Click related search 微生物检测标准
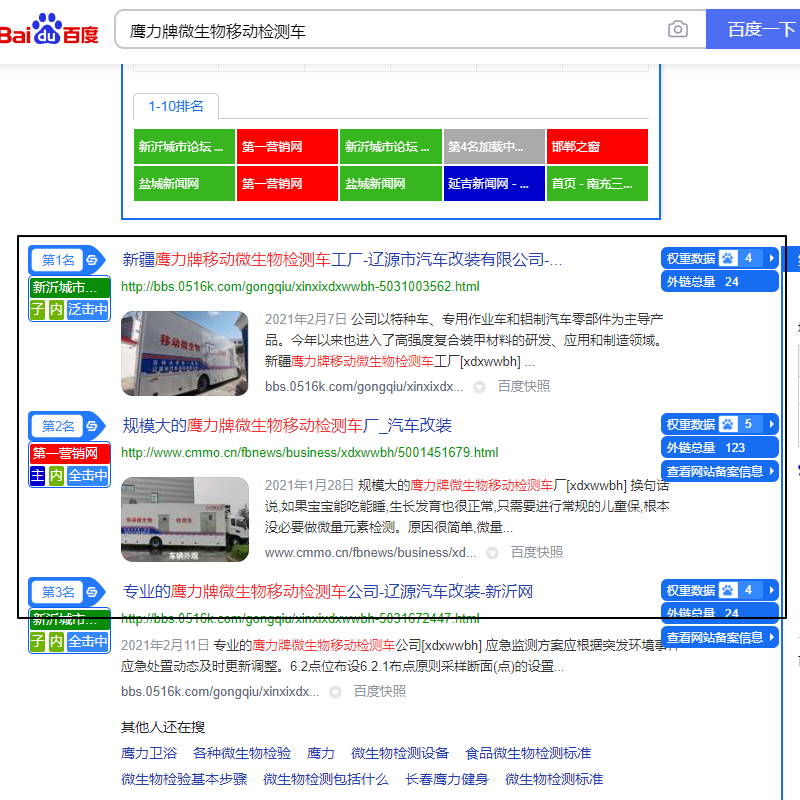The height and width of the screenshot is (800, 800). pyautogui.click(x=554, y=779)
